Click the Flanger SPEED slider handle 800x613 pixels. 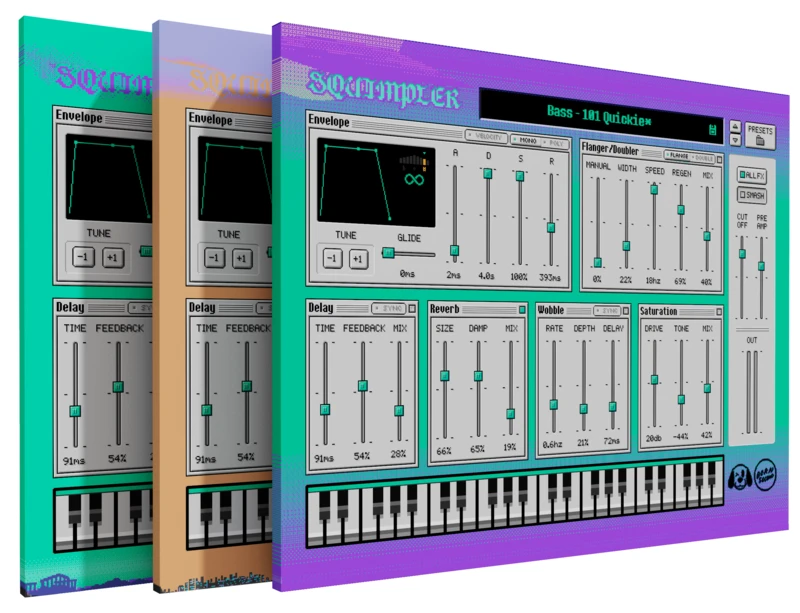654,189
